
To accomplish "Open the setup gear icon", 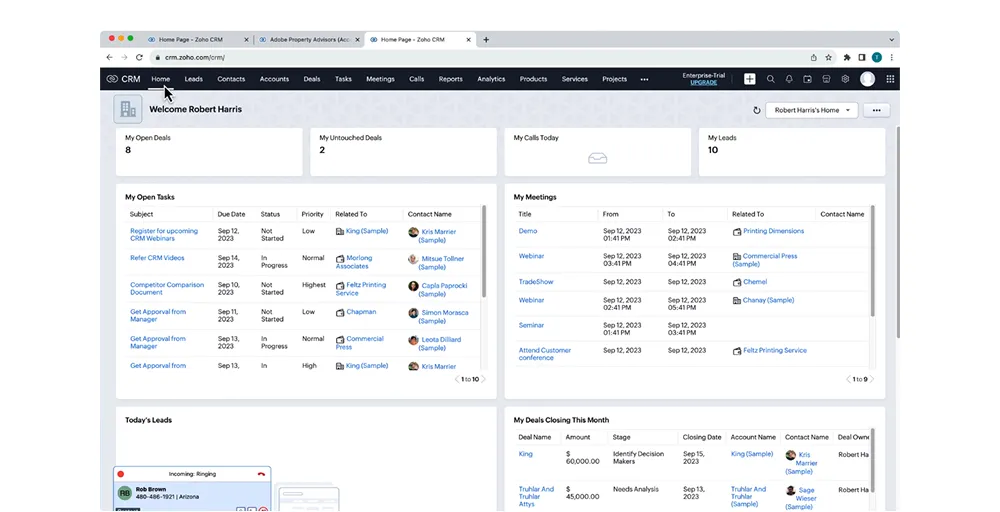I will 845,79.
